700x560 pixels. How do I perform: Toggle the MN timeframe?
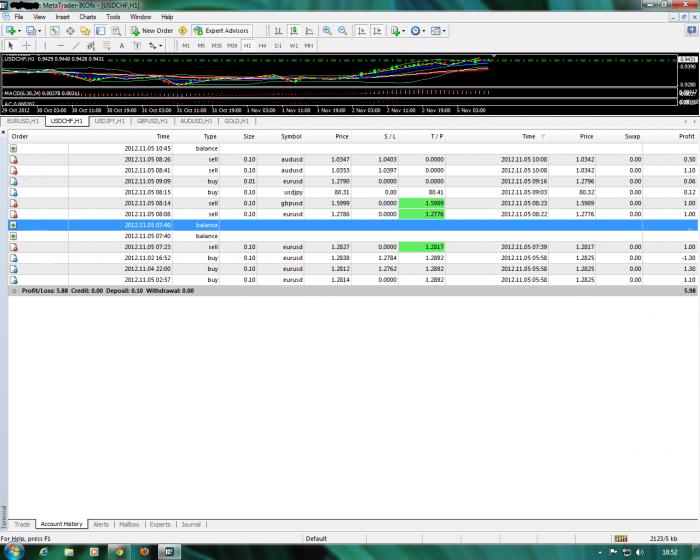coord(308,46)
